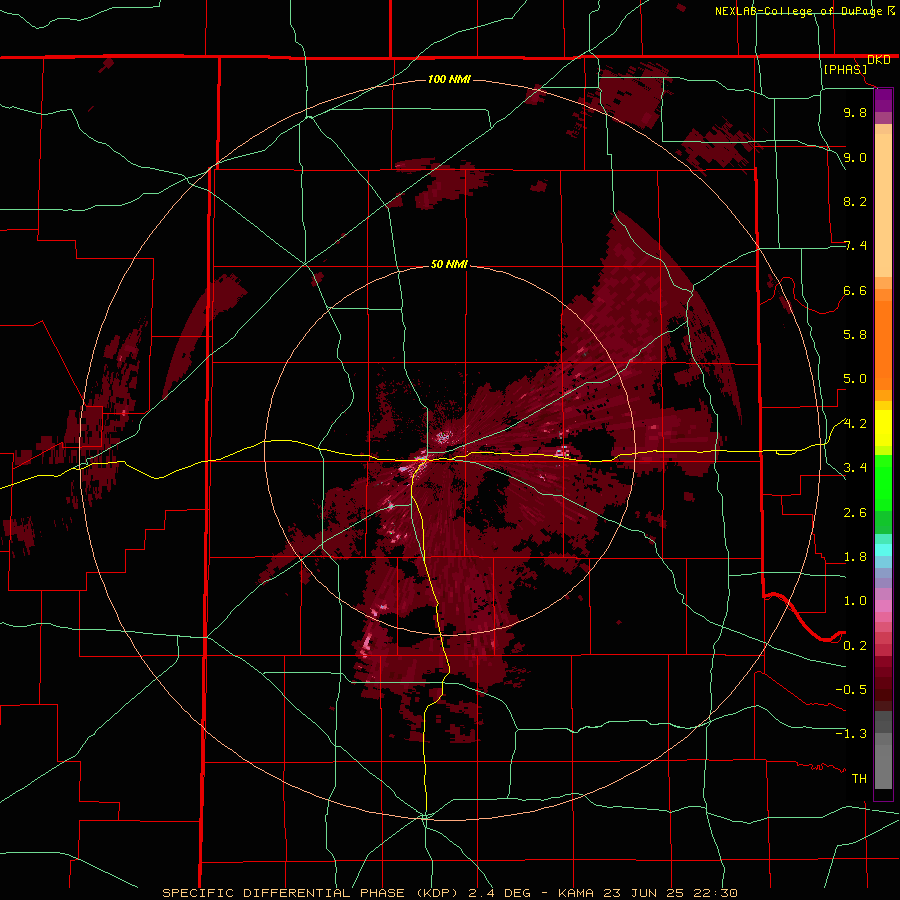This screenshot has width=900, height=900.
Task: Click the NEXLAB-College of DuPage watermark text
Action: tap(798, 11)
